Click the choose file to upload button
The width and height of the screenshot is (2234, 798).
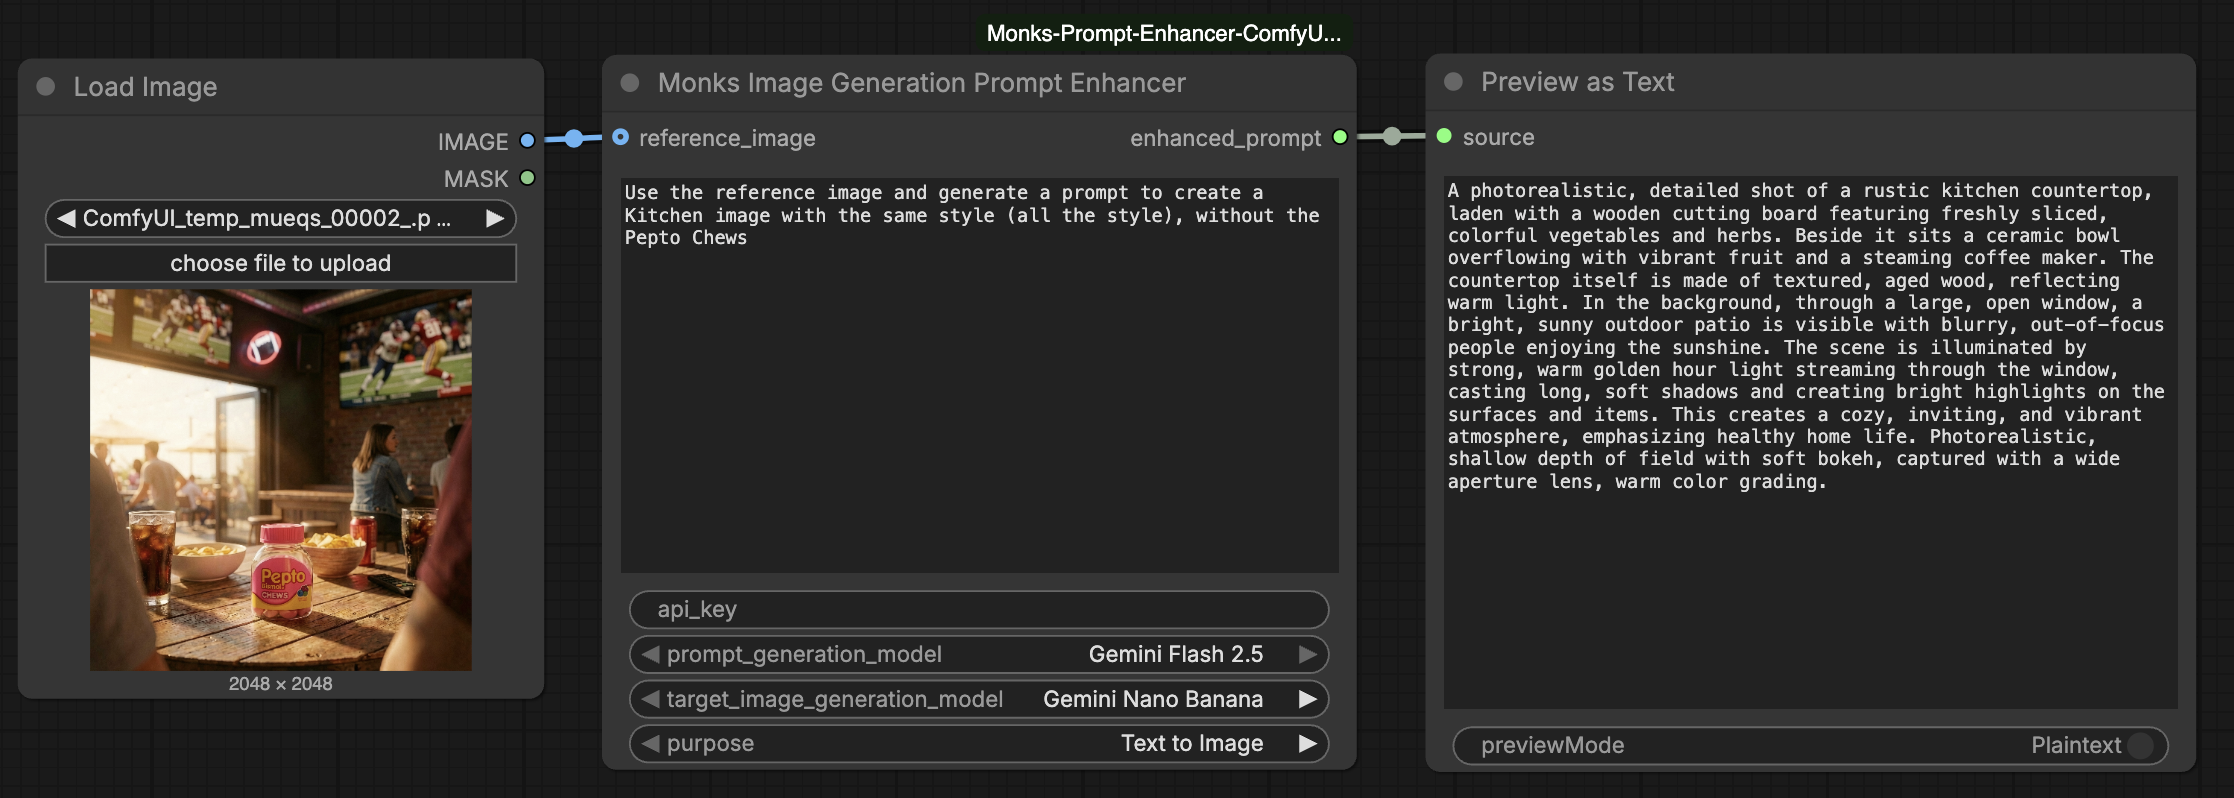pyautogui.click(x=280, y=263)
